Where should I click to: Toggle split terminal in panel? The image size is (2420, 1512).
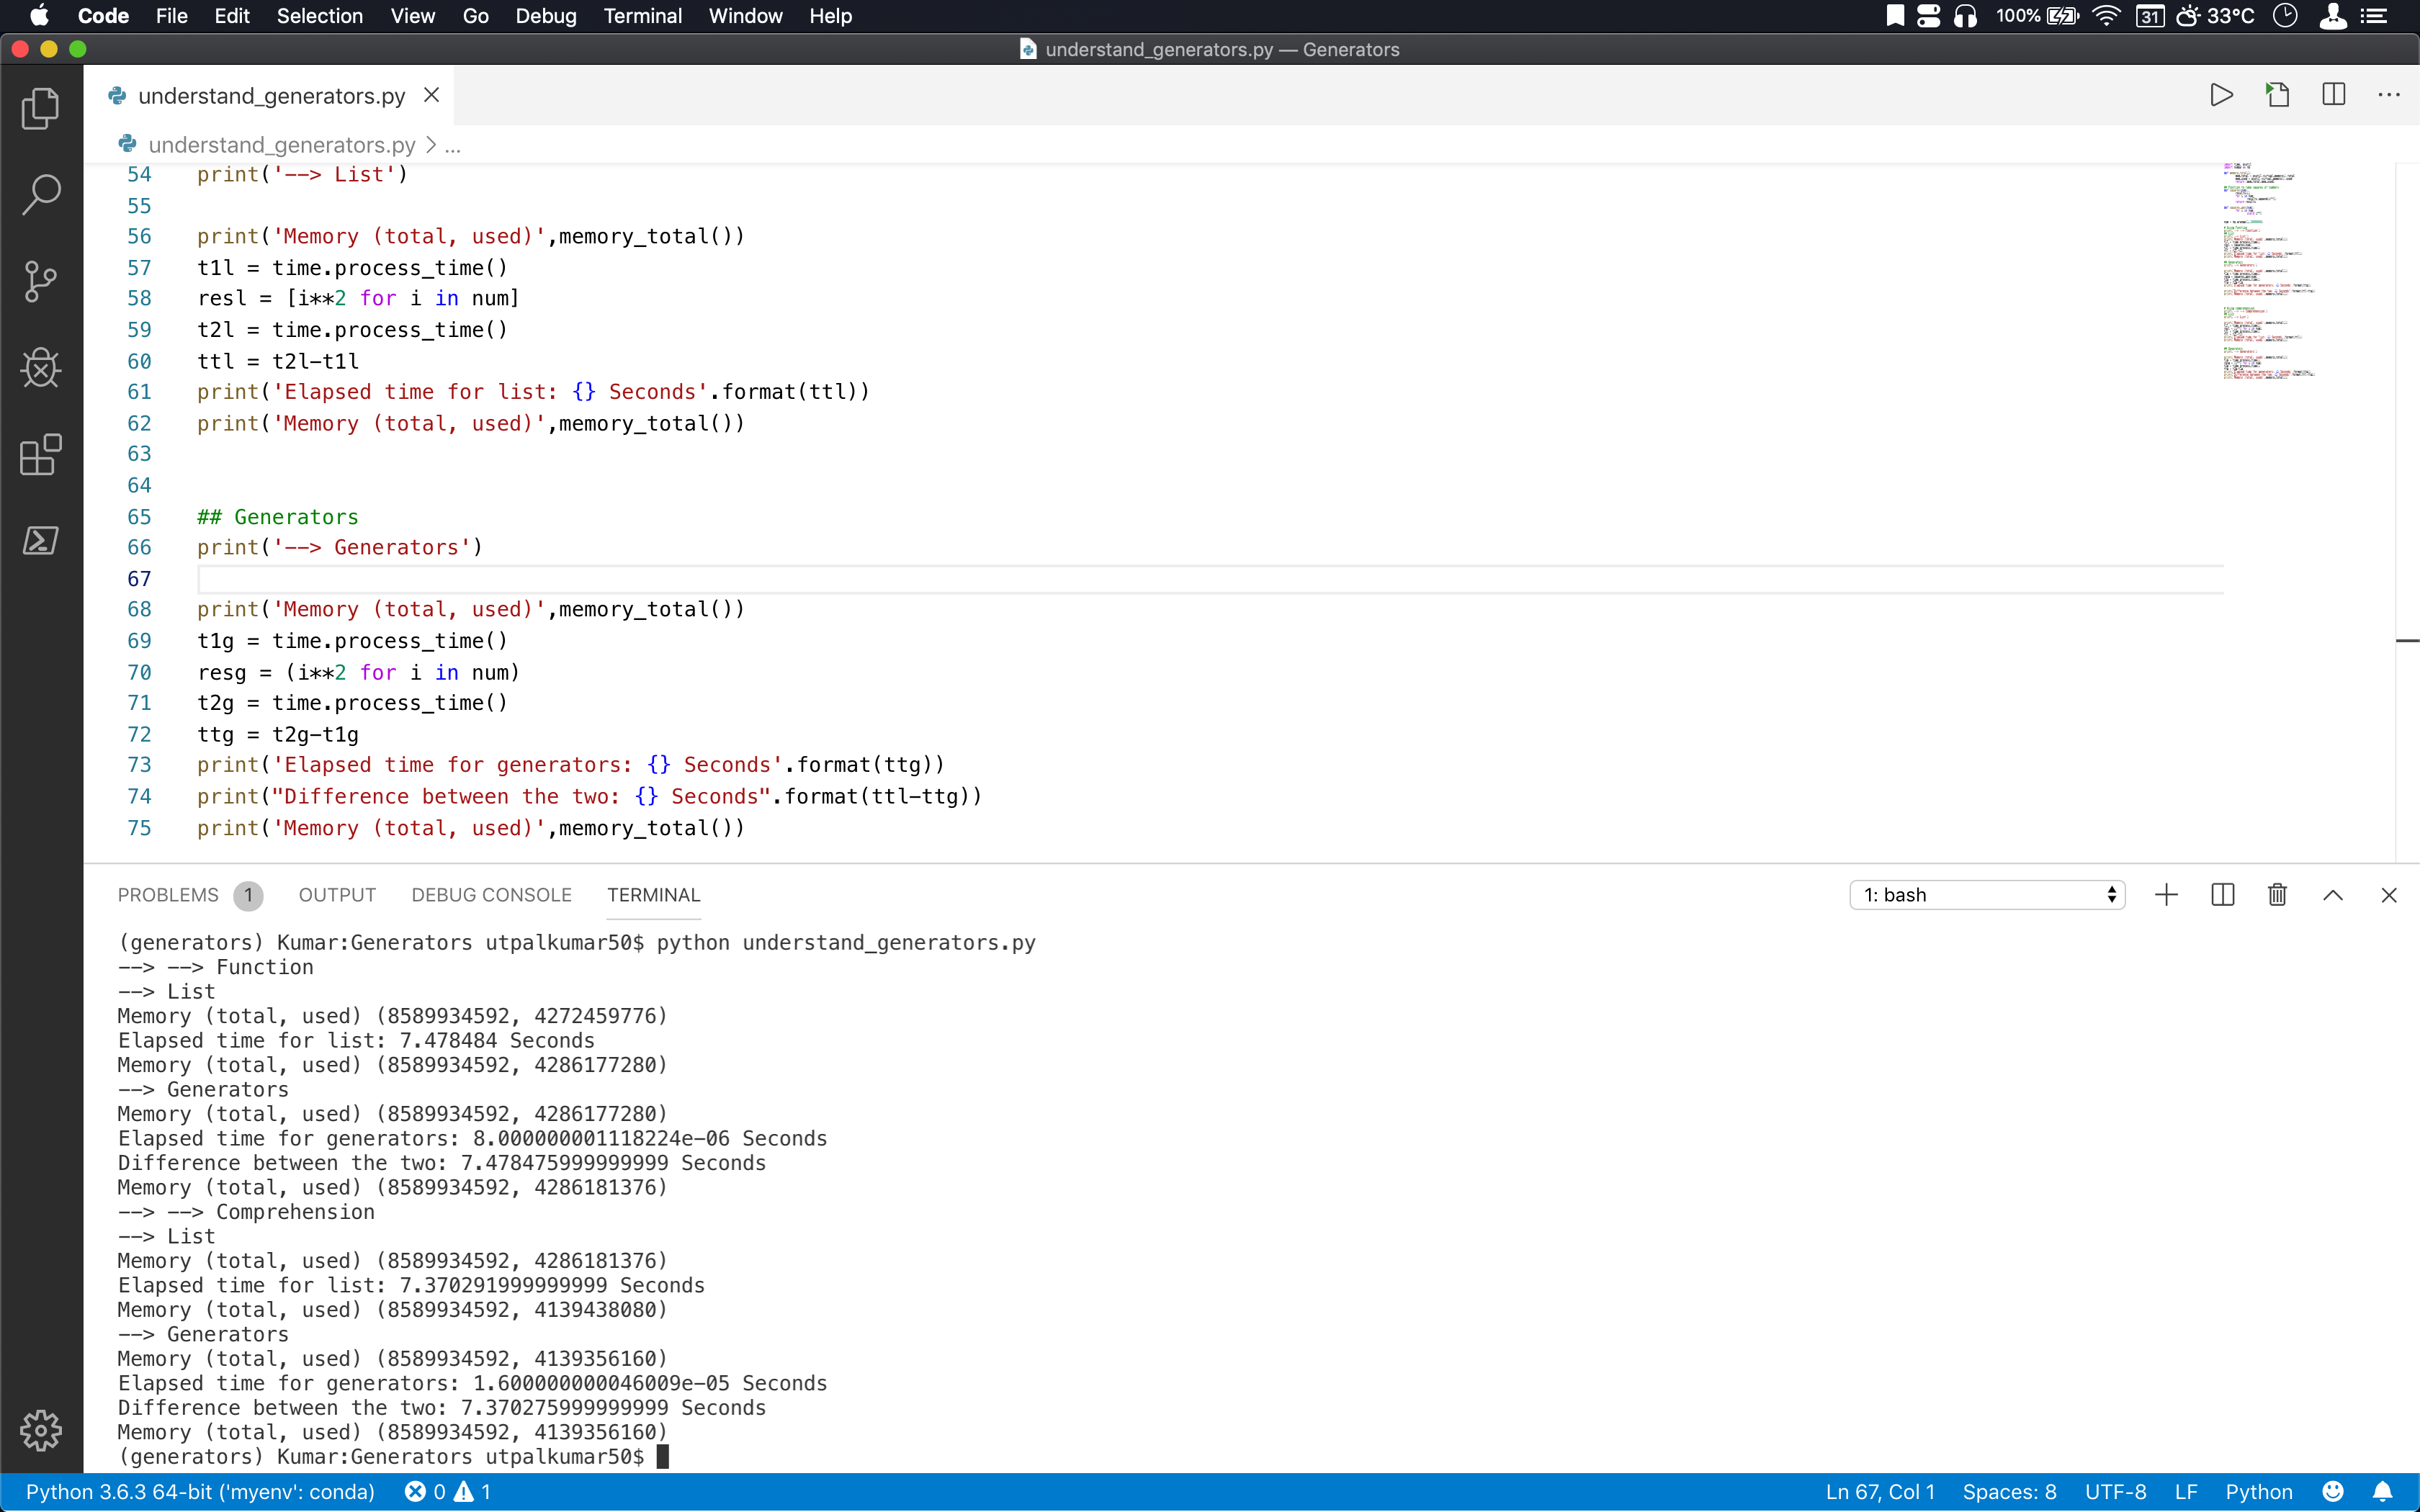2222,895
